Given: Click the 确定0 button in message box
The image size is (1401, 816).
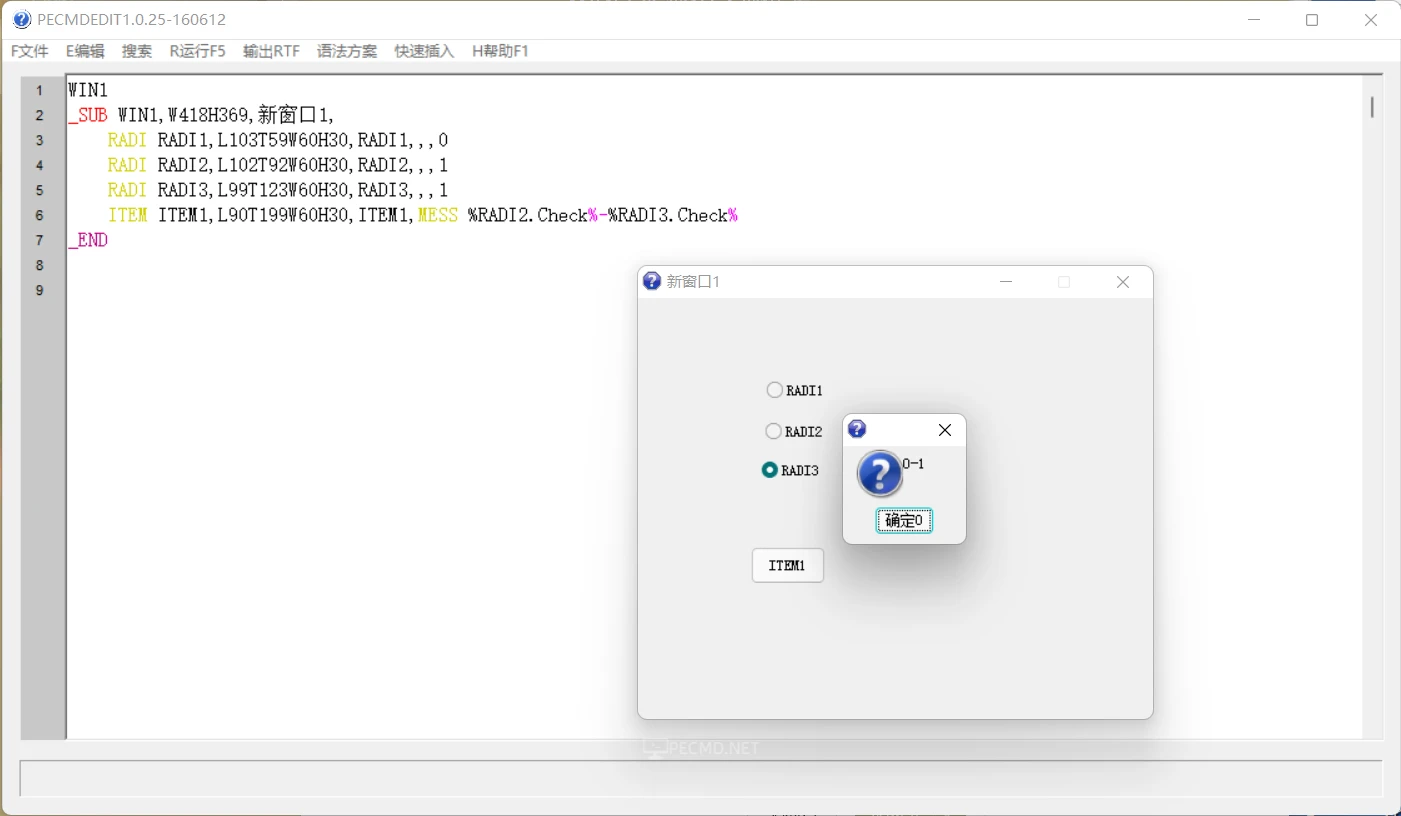Looking at the screenshot, I should point(904,520).
